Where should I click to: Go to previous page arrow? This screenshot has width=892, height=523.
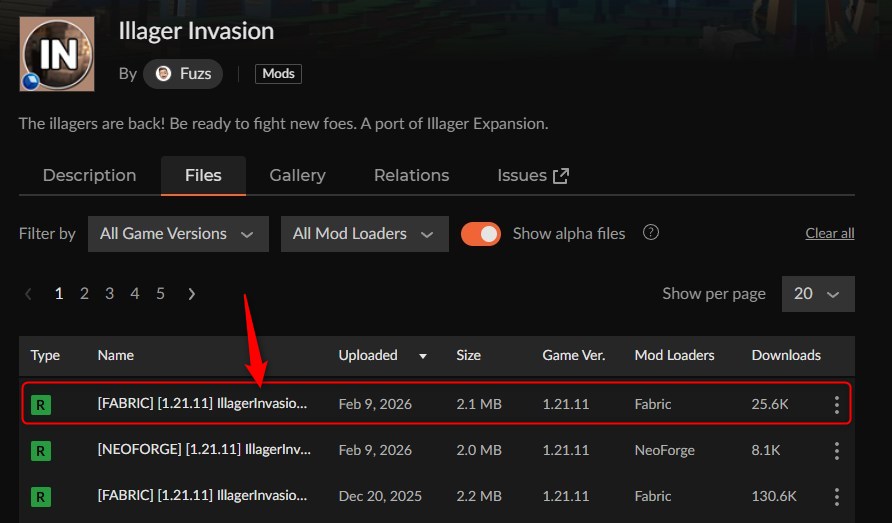tap(28, 294)
